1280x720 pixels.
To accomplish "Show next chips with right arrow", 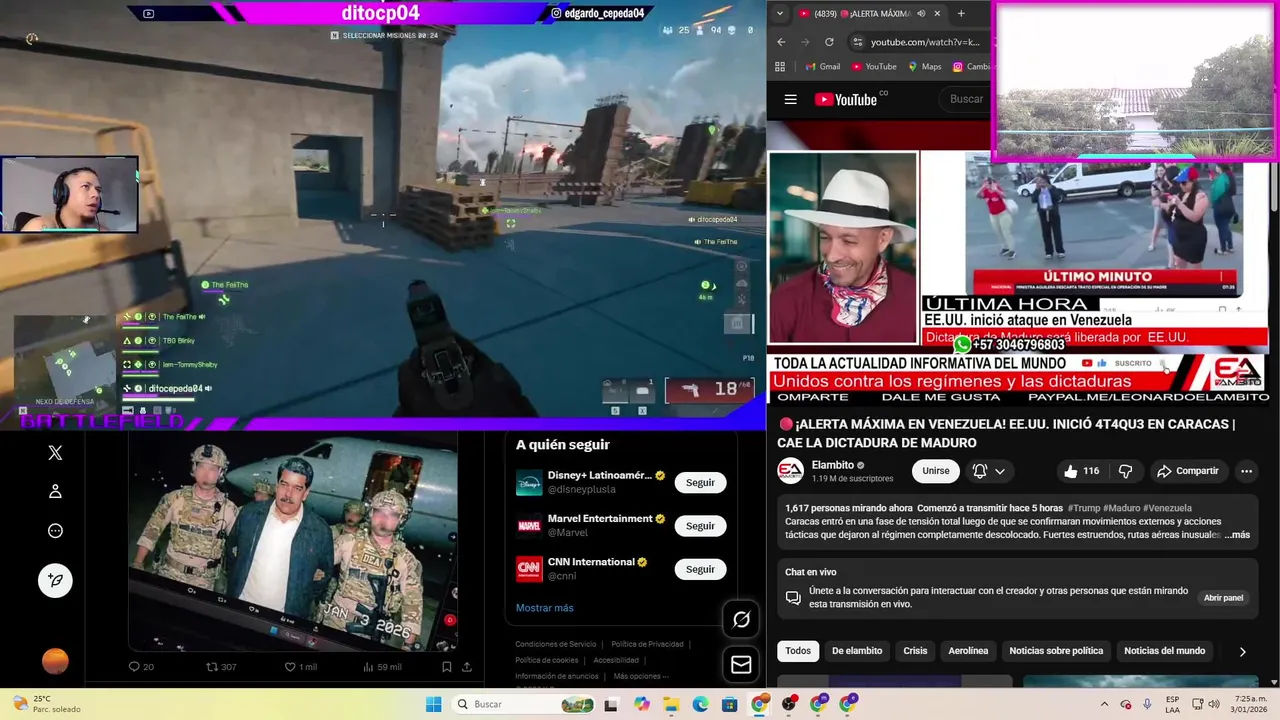I will point(1242,652).
